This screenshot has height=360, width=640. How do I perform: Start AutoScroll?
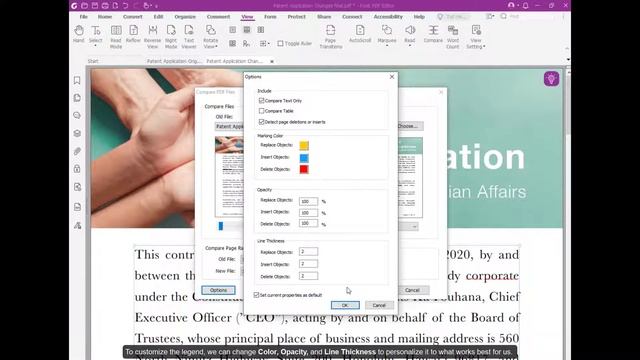(360, 33)
